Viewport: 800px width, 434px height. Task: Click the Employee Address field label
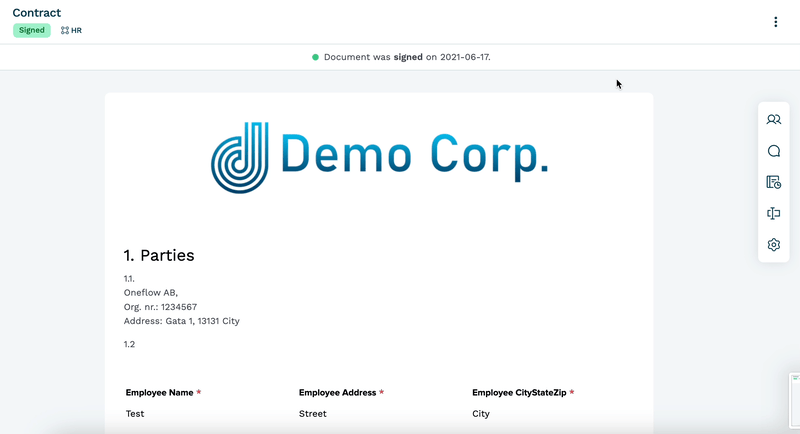pos(337,393)
